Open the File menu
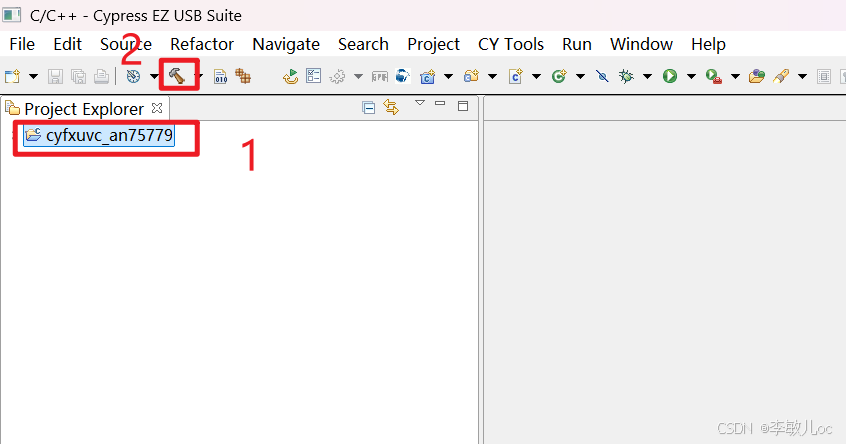The width and height of the screenshot is (846, 444). (22, 44)
